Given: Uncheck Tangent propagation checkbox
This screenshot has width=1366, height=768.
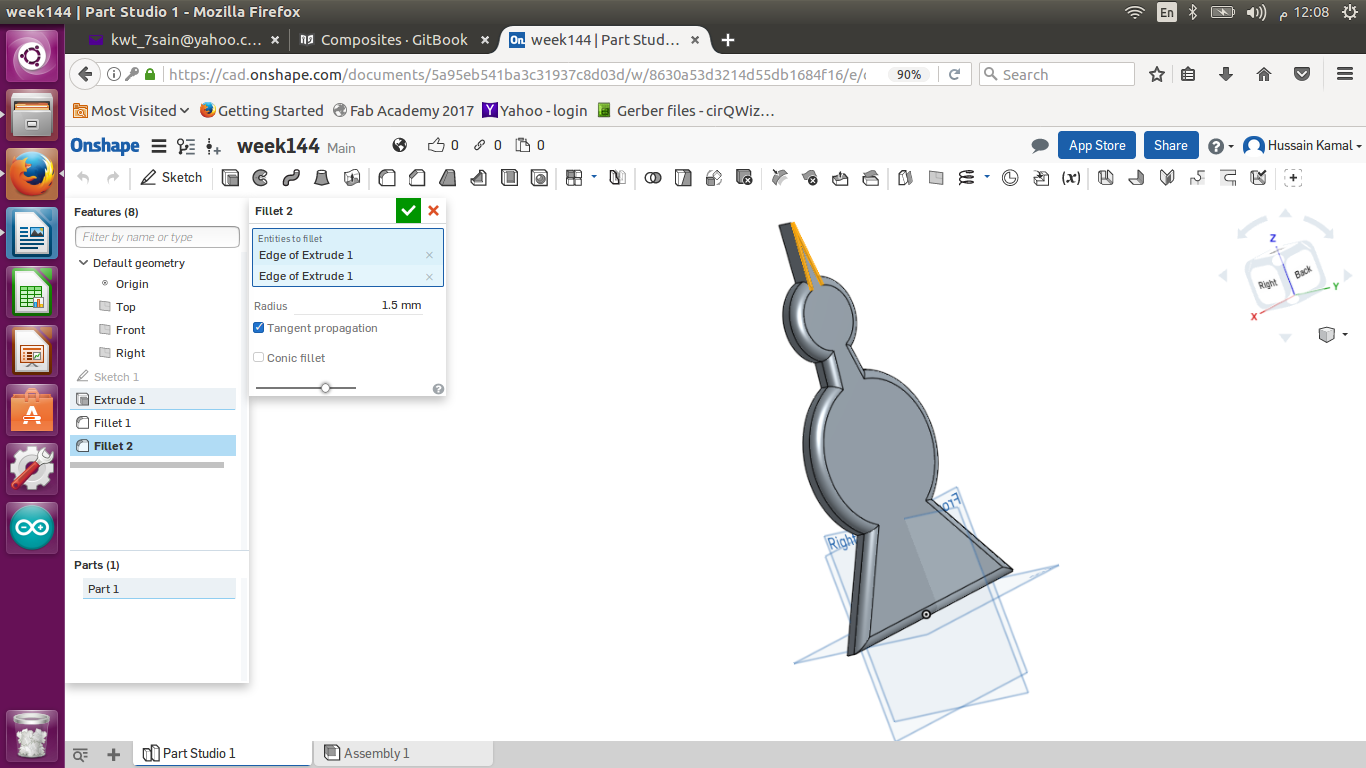Looking at the screenshot, I should click(259, 328).
